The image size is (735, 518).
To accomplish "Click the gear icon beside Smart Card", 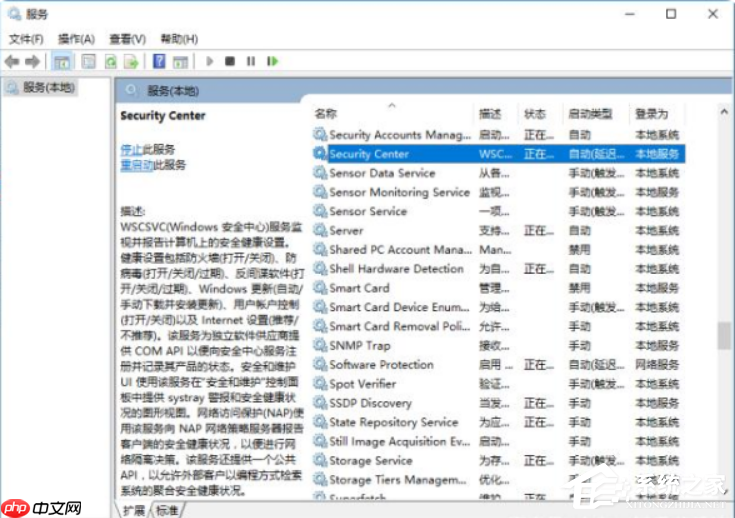I will coord(320,287).
